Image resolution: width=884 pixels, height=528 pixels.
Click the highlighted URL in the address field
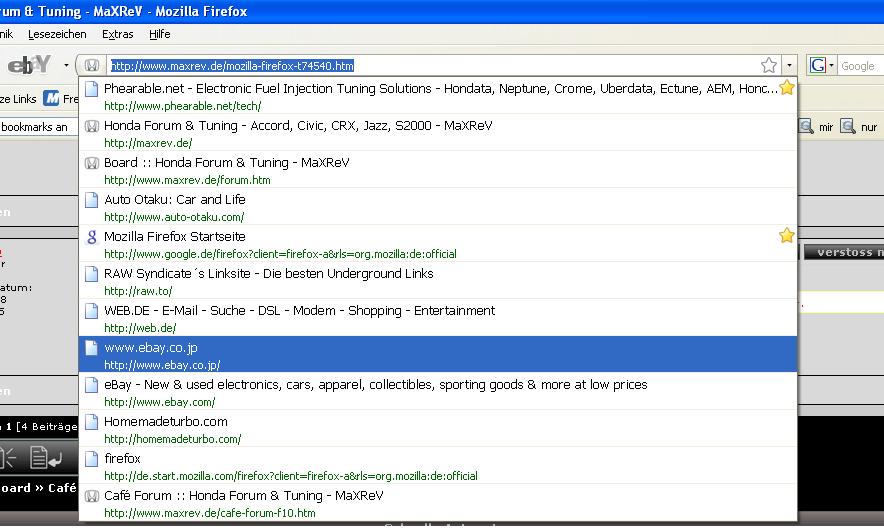[x=232, y=66]
